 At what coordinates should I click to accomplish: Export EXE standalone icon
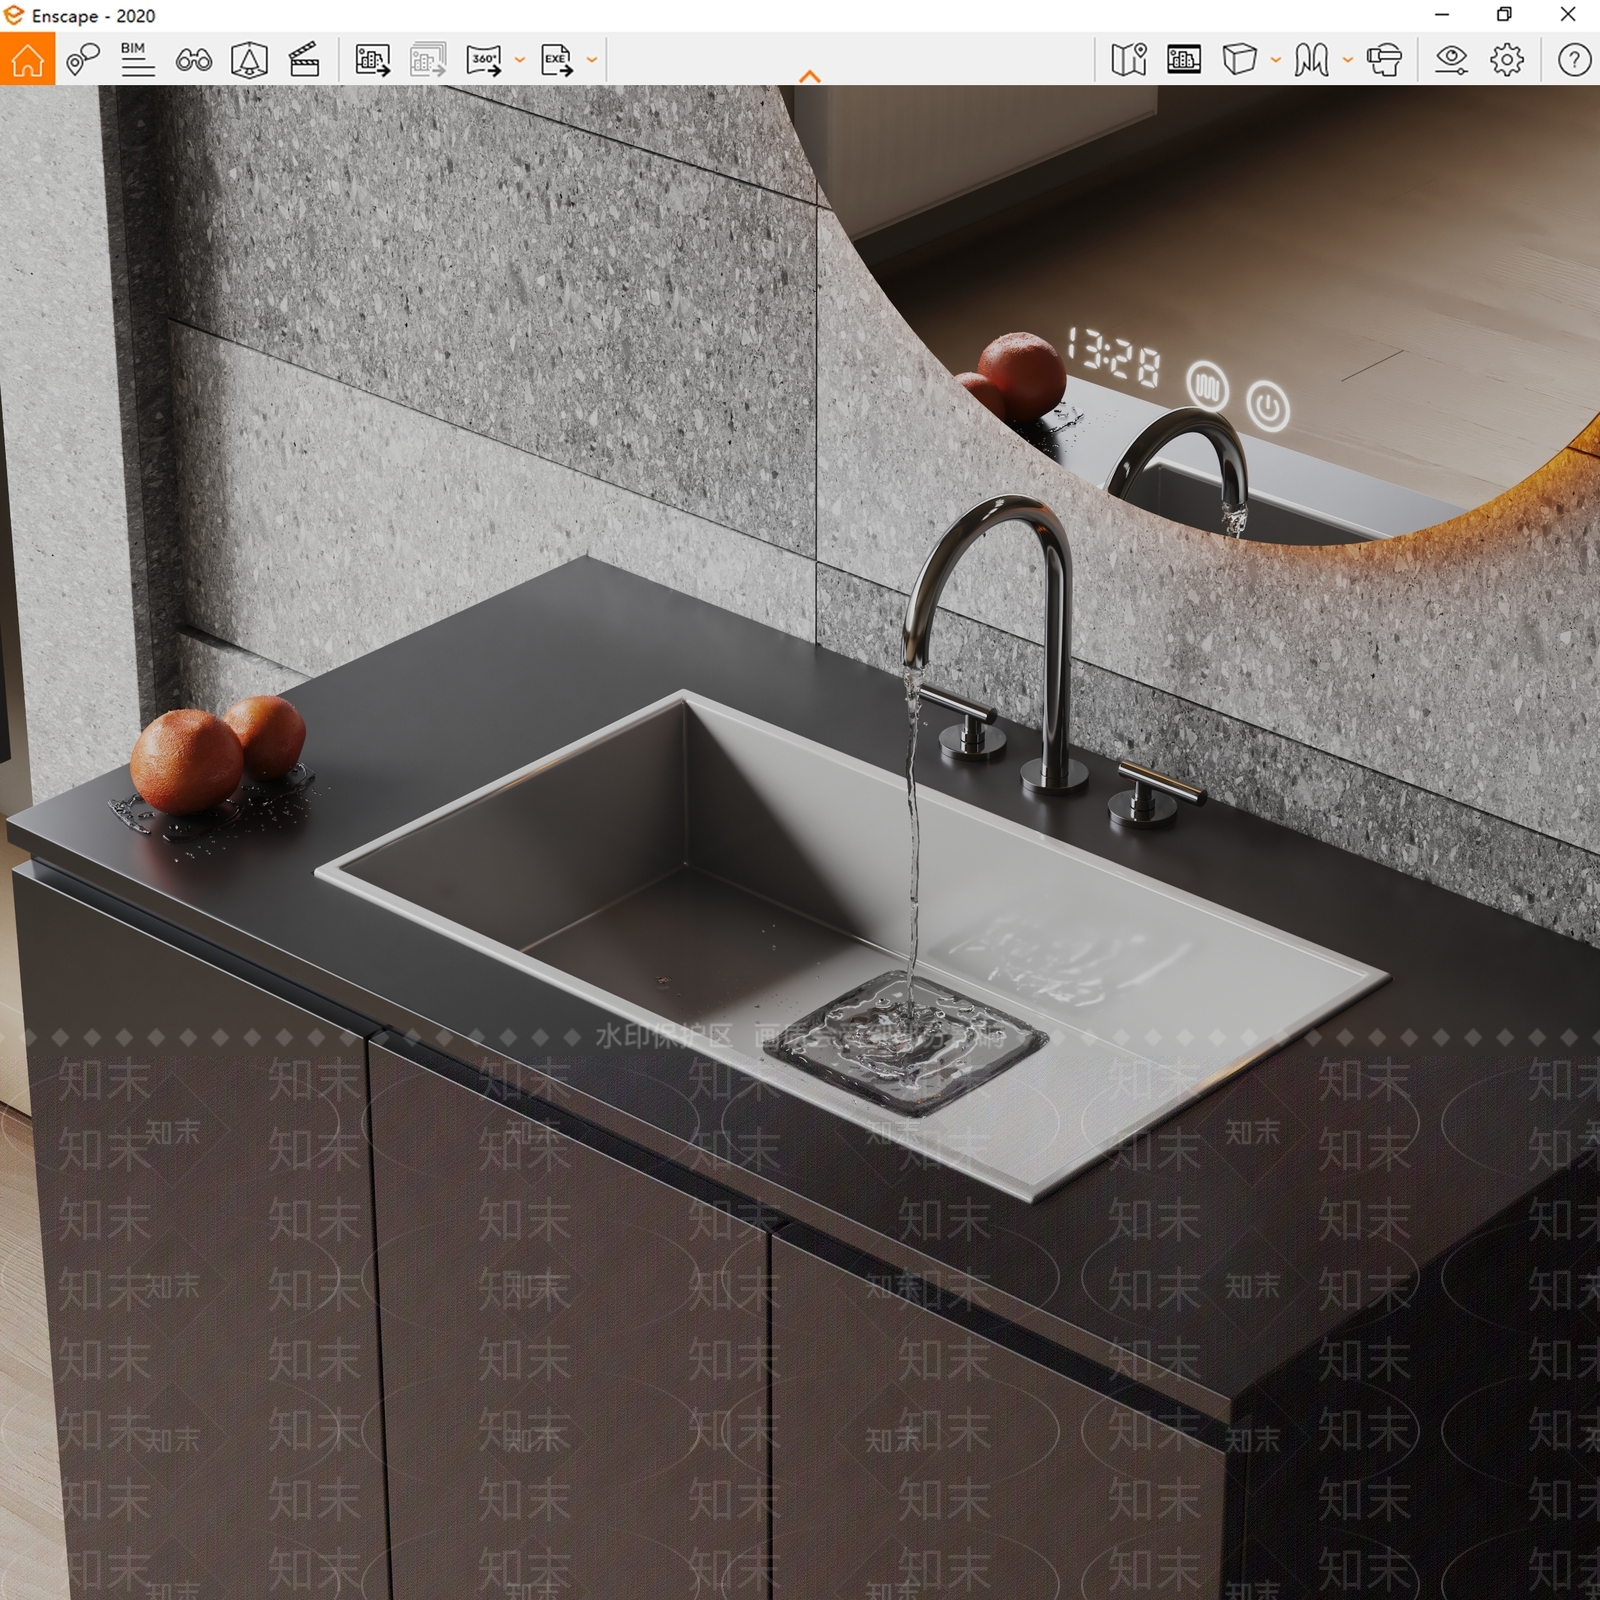[557, 60]
